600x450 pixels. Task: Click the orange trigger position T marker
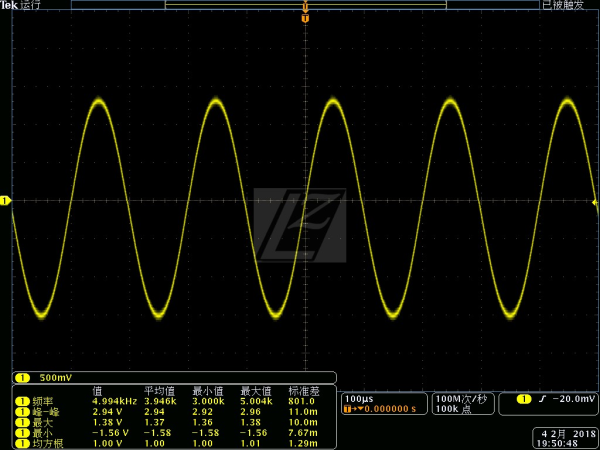point(305,18)
